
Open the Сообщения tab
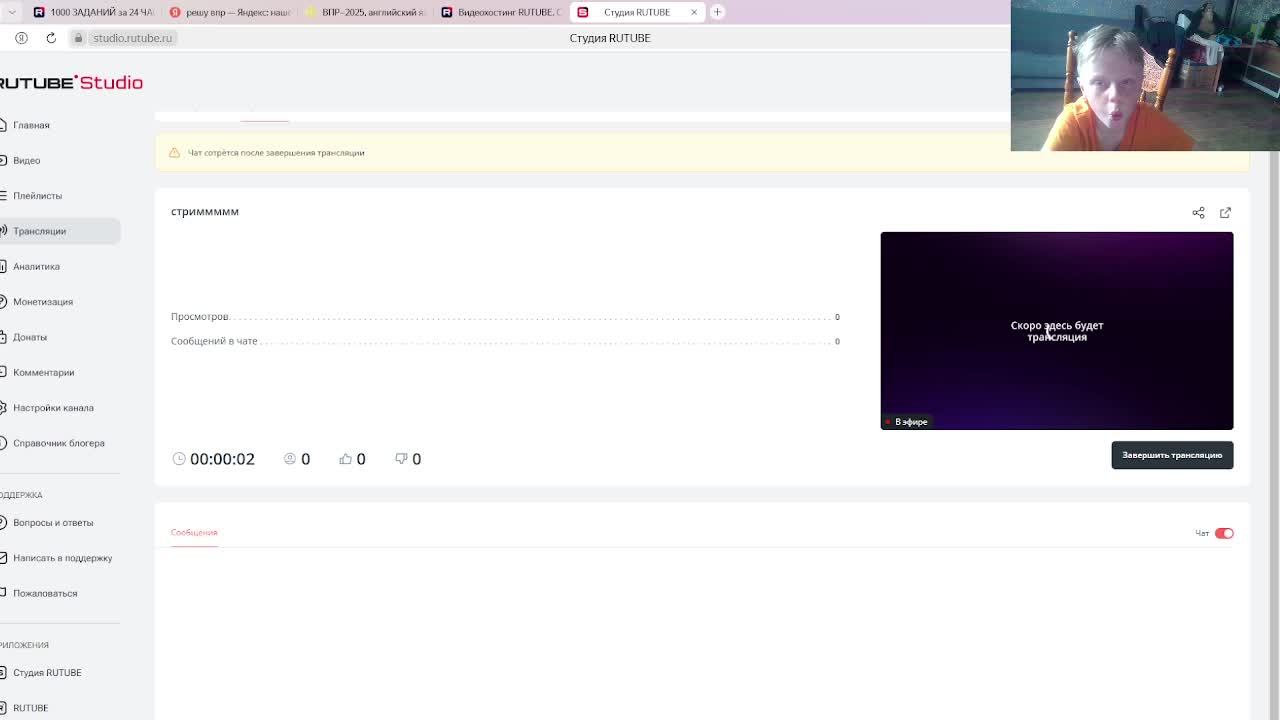pos(194,532)
